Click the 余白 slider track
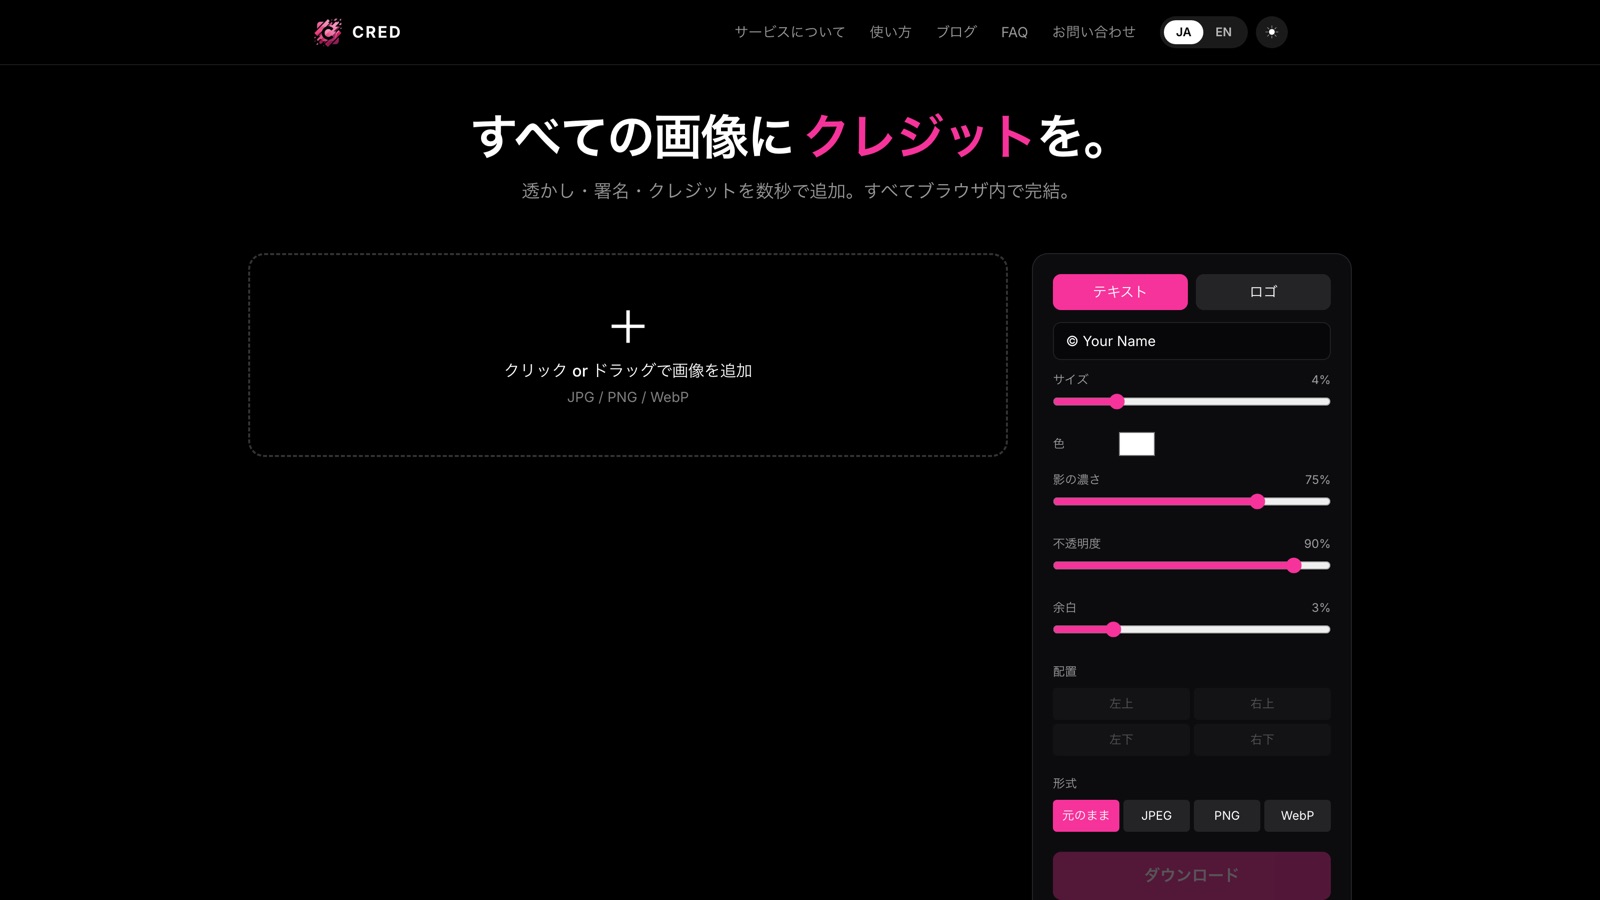Image resolution: width=1600 pixels, height=900 pixels. point(1191,630)
